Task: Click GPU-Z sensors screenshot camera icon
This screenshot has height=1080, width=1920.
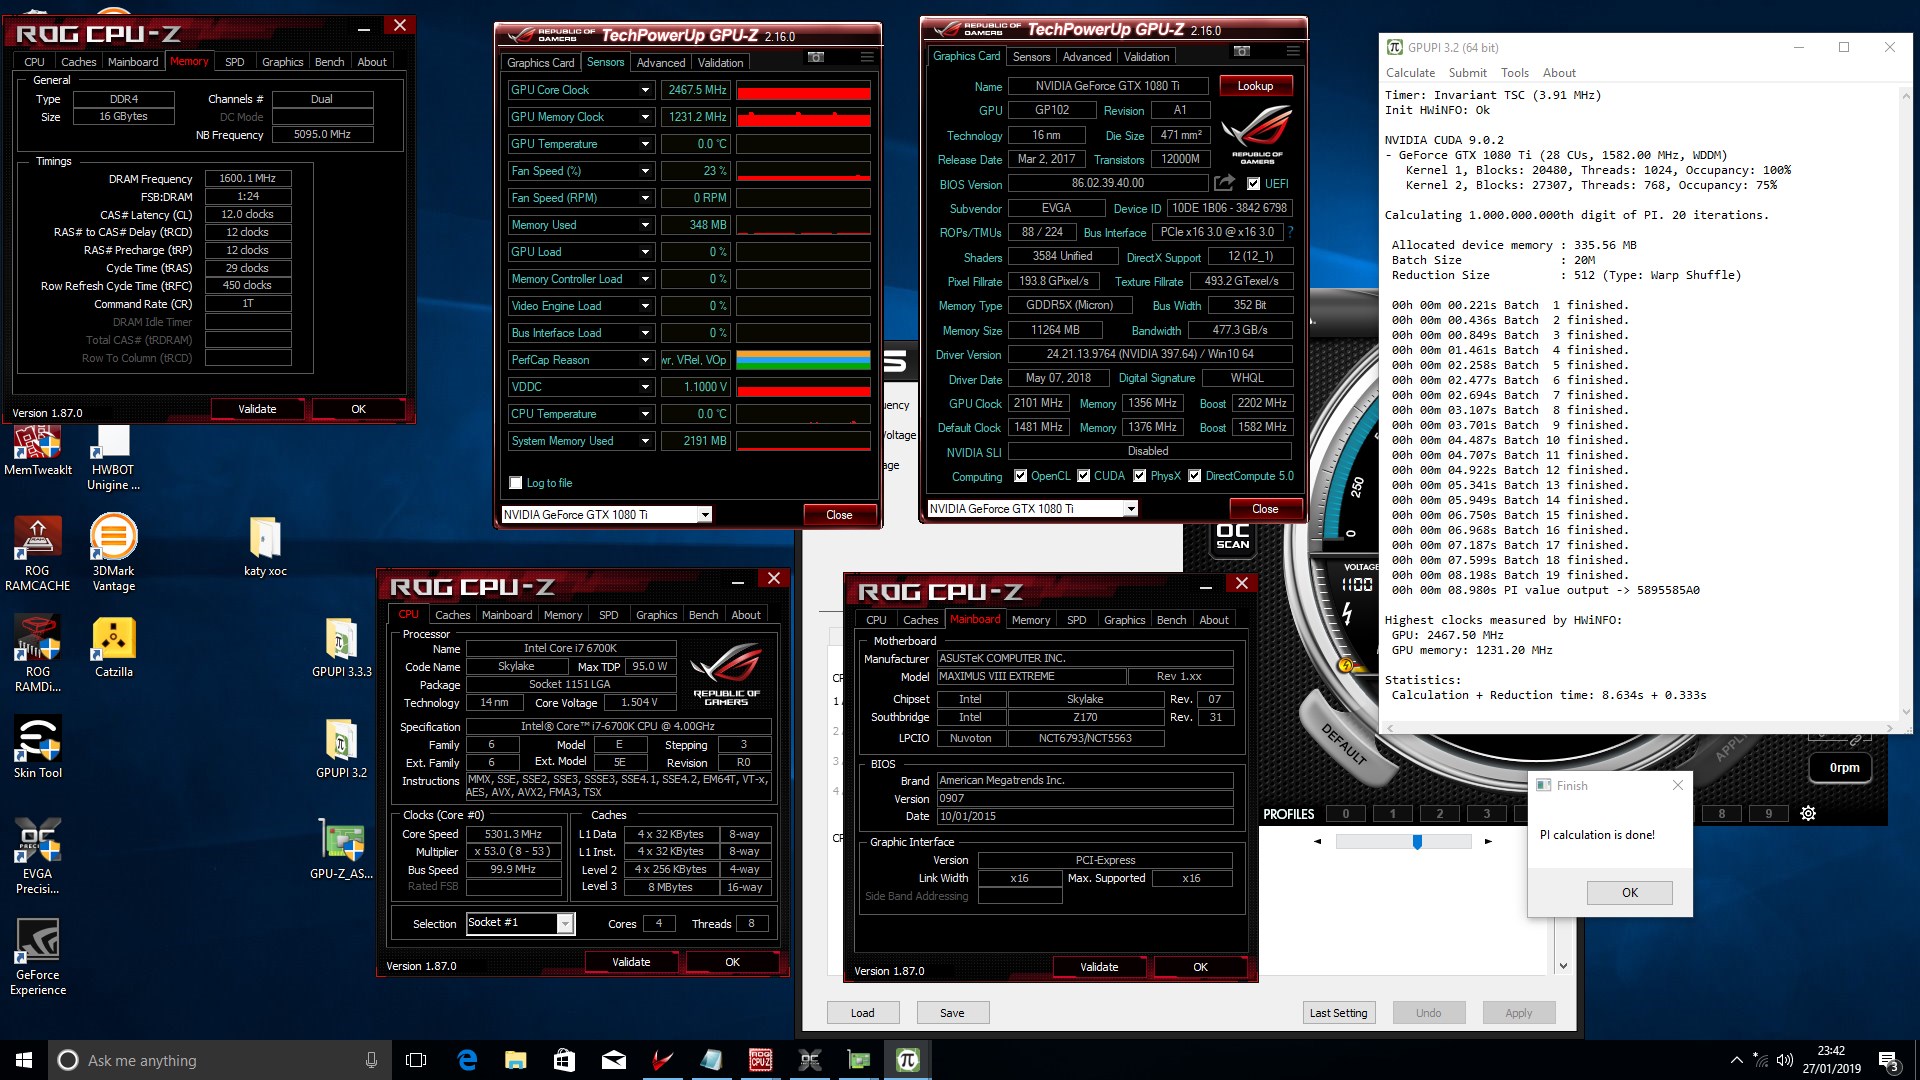Action: tap(816, 57)
